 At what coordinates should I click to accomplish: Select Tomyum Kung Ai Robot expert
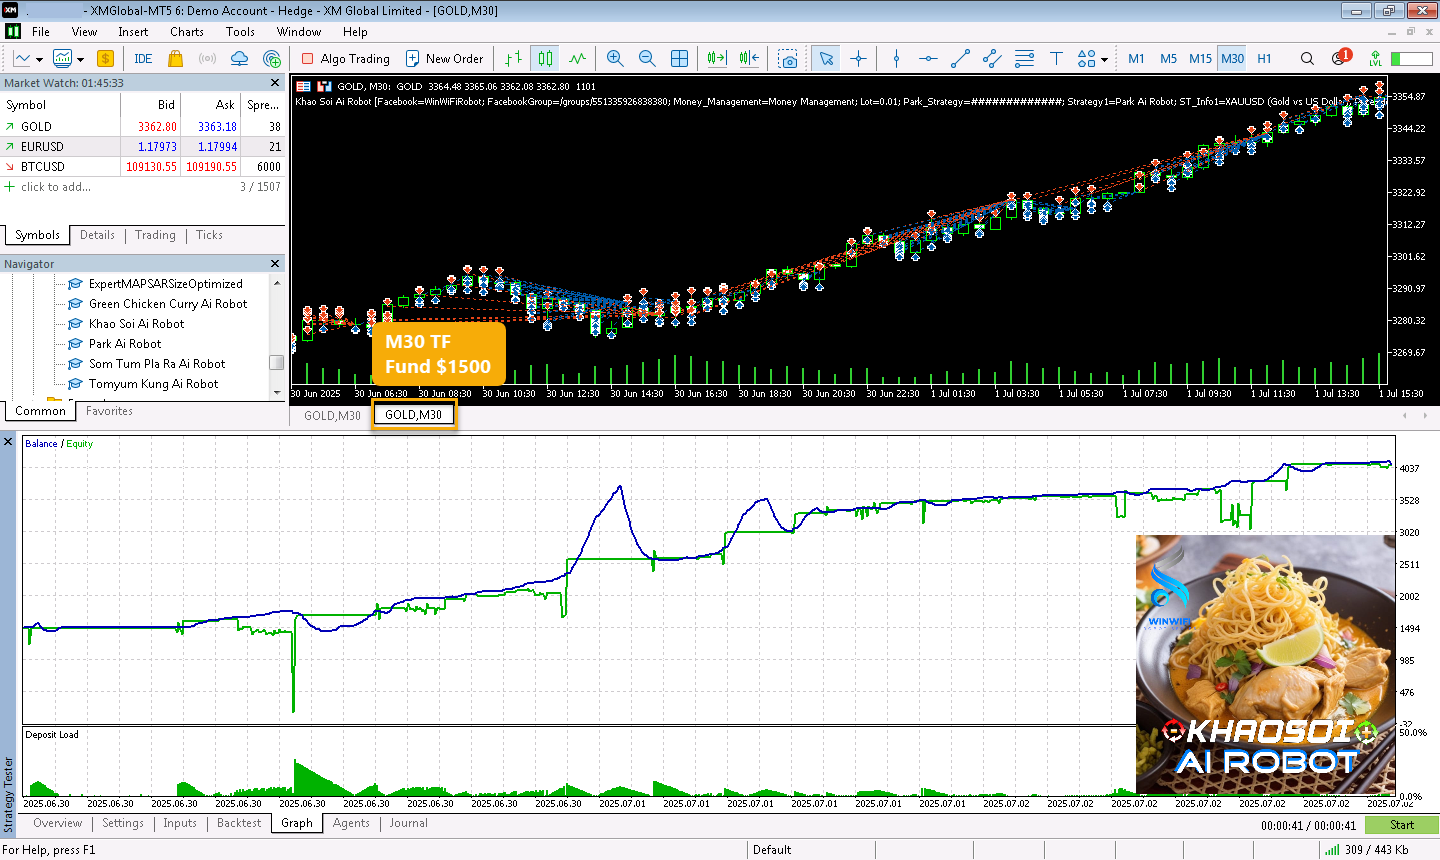[153, 384]
